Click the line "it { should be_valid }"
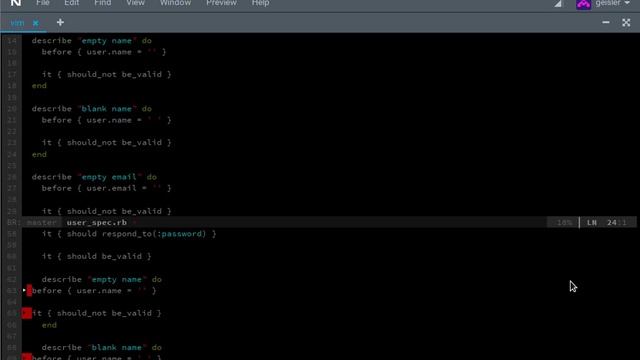Viewport: 640px width, 360px height. pos(97,256)
